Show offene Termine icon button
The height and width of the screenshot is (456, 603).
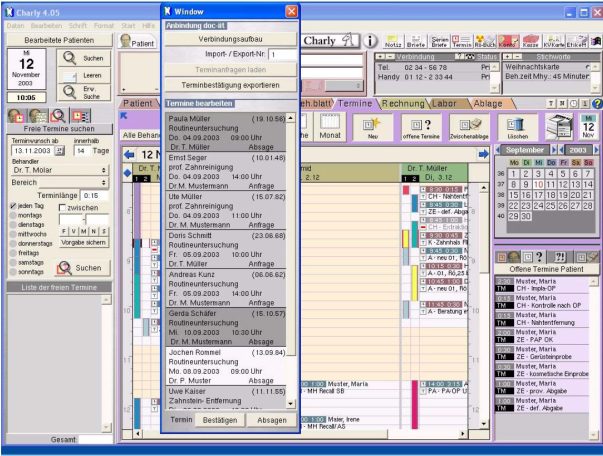click(421, 128)
